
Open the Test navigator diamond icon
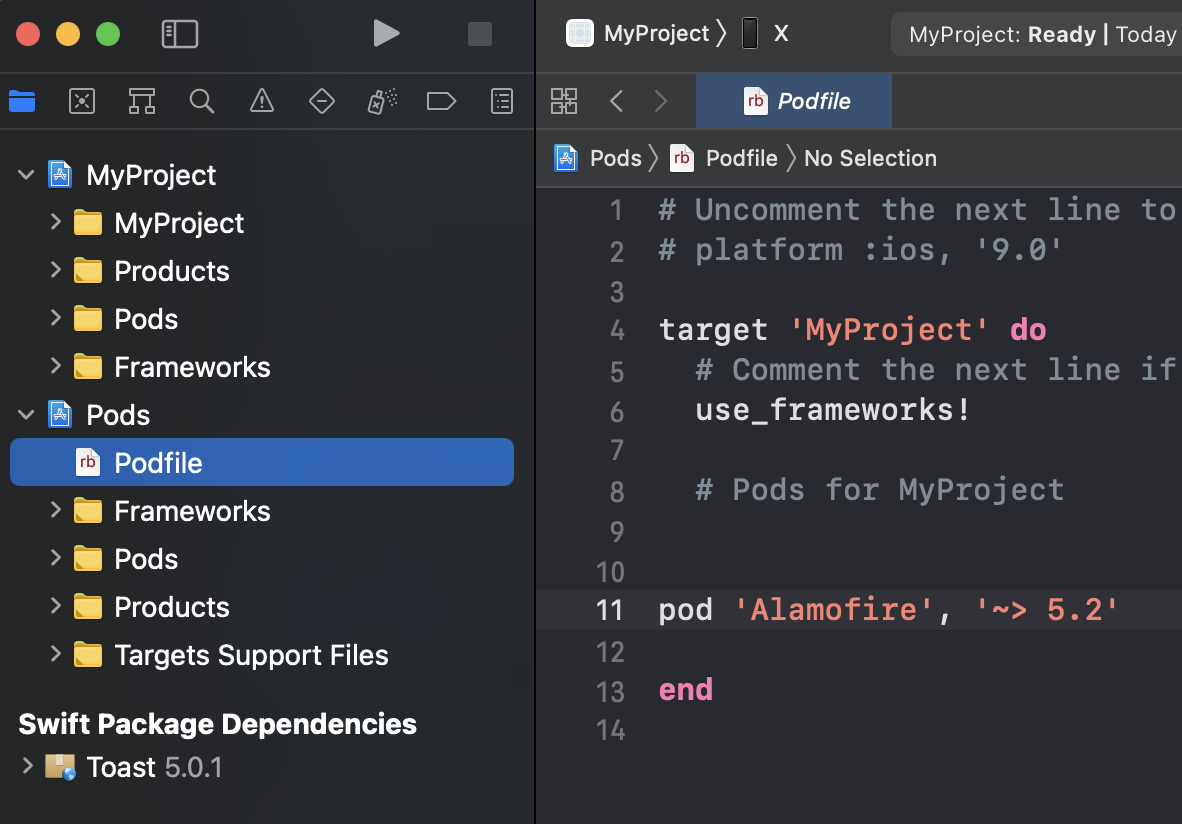(322, 101)
